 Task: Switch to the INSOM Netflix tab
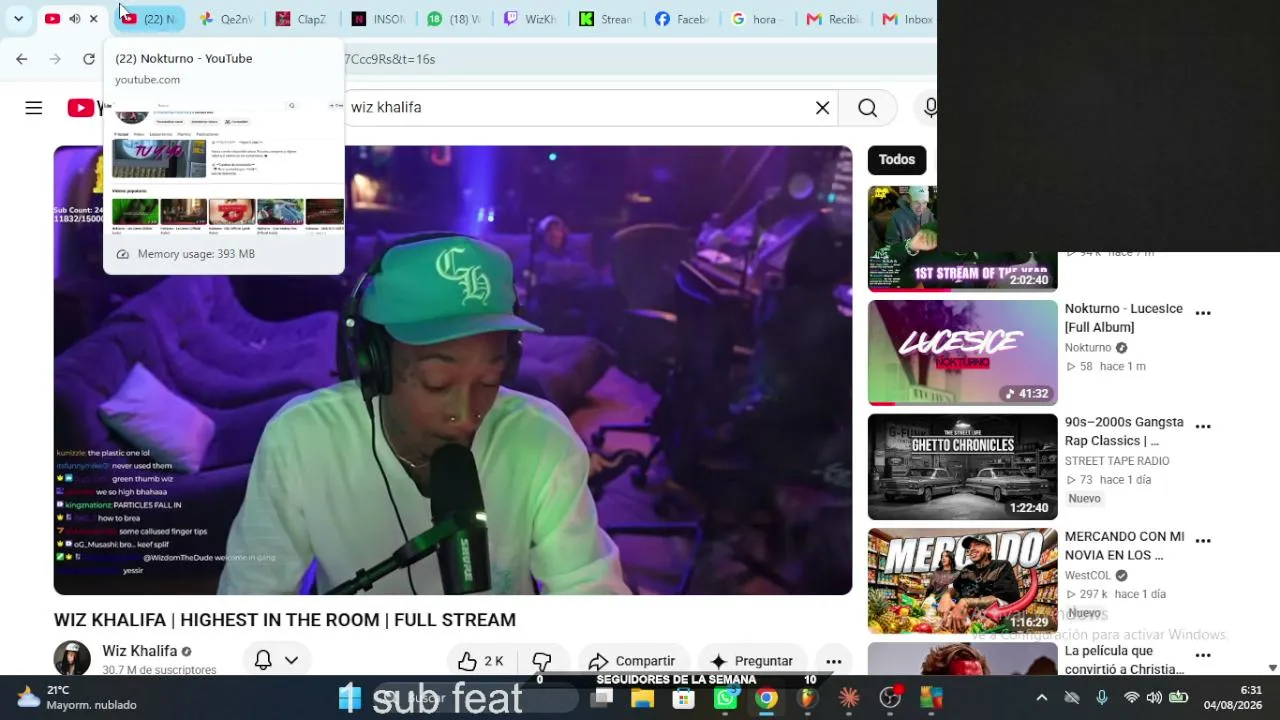[378, 19]
